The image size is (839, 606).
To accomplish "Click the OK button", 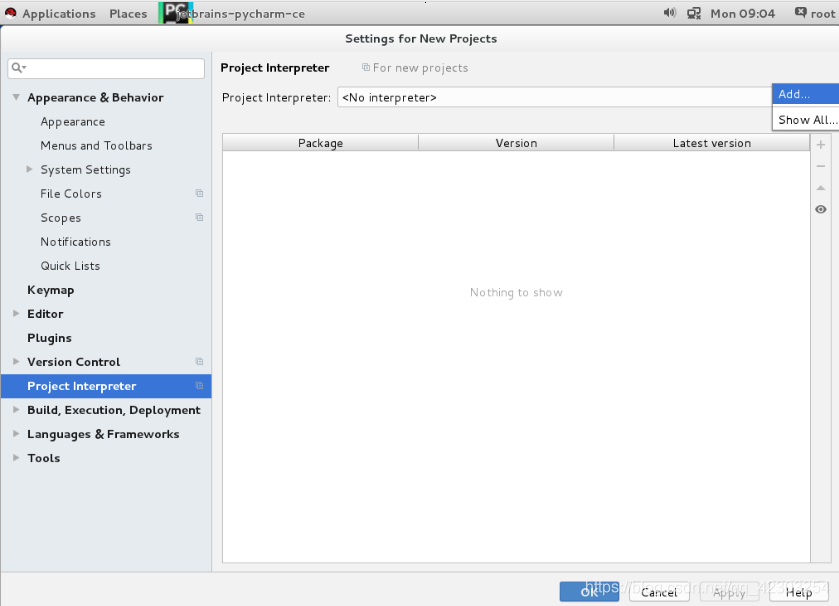I will pyautogui.click(x=589, y=592).
